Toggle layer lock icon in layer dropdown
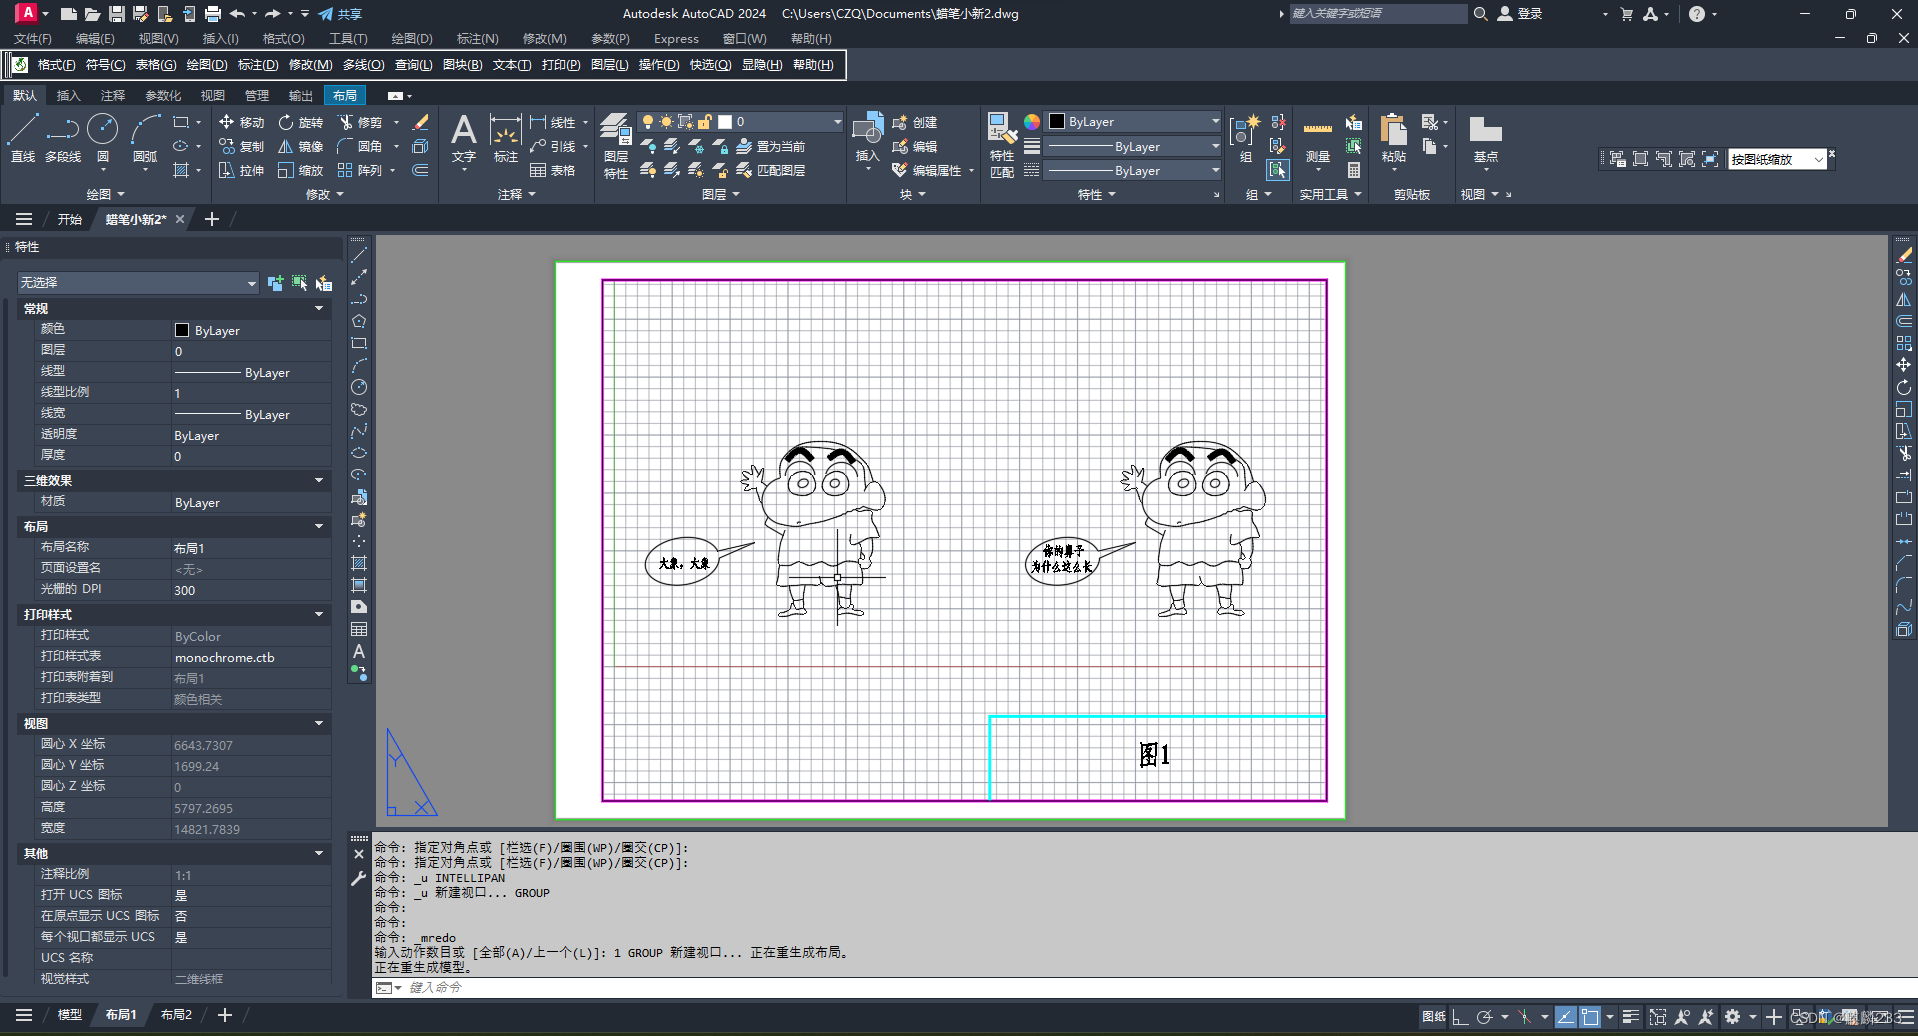 (704, 122)
